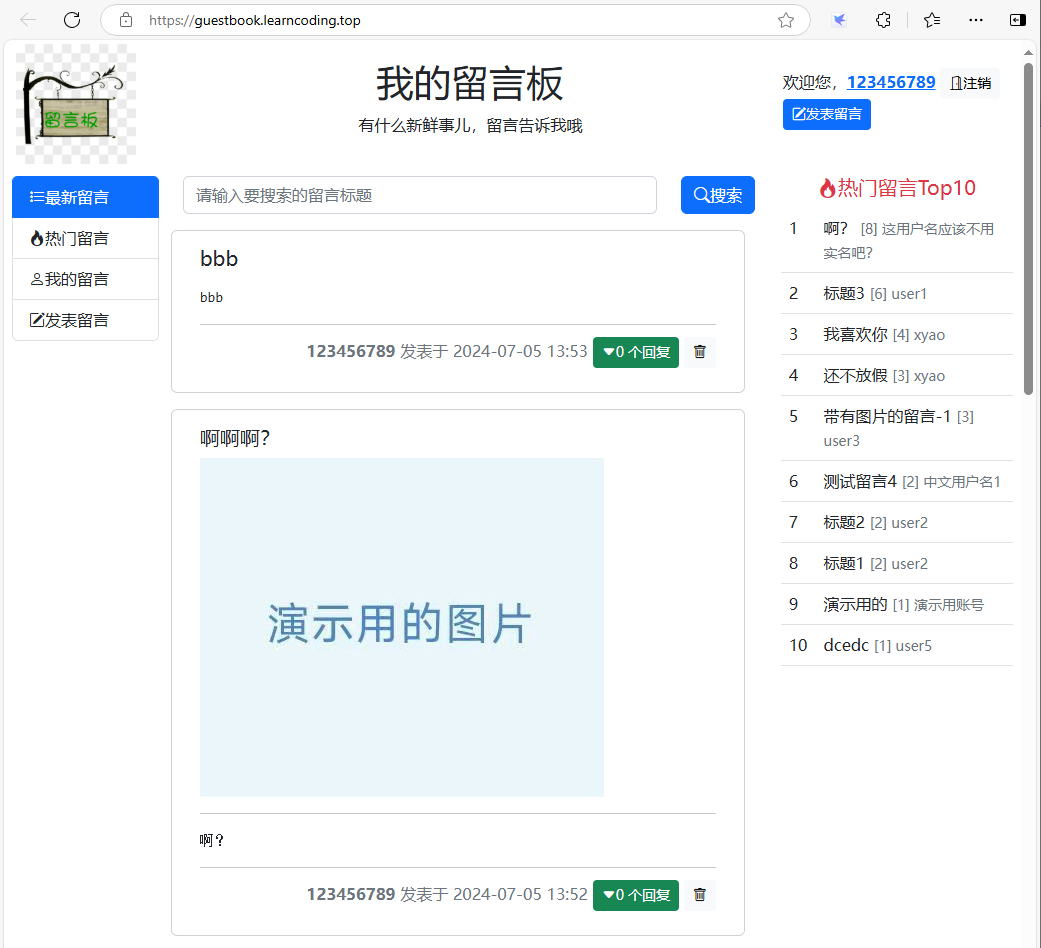This screenshot has height=948, width=1041.
Task: Open the browser extensions puzzle icon
Action: 883,20
